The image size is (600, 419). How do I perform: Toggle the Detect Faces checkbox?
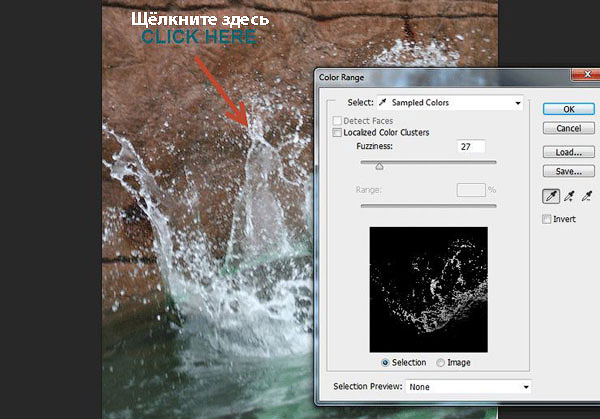[337, 121]
